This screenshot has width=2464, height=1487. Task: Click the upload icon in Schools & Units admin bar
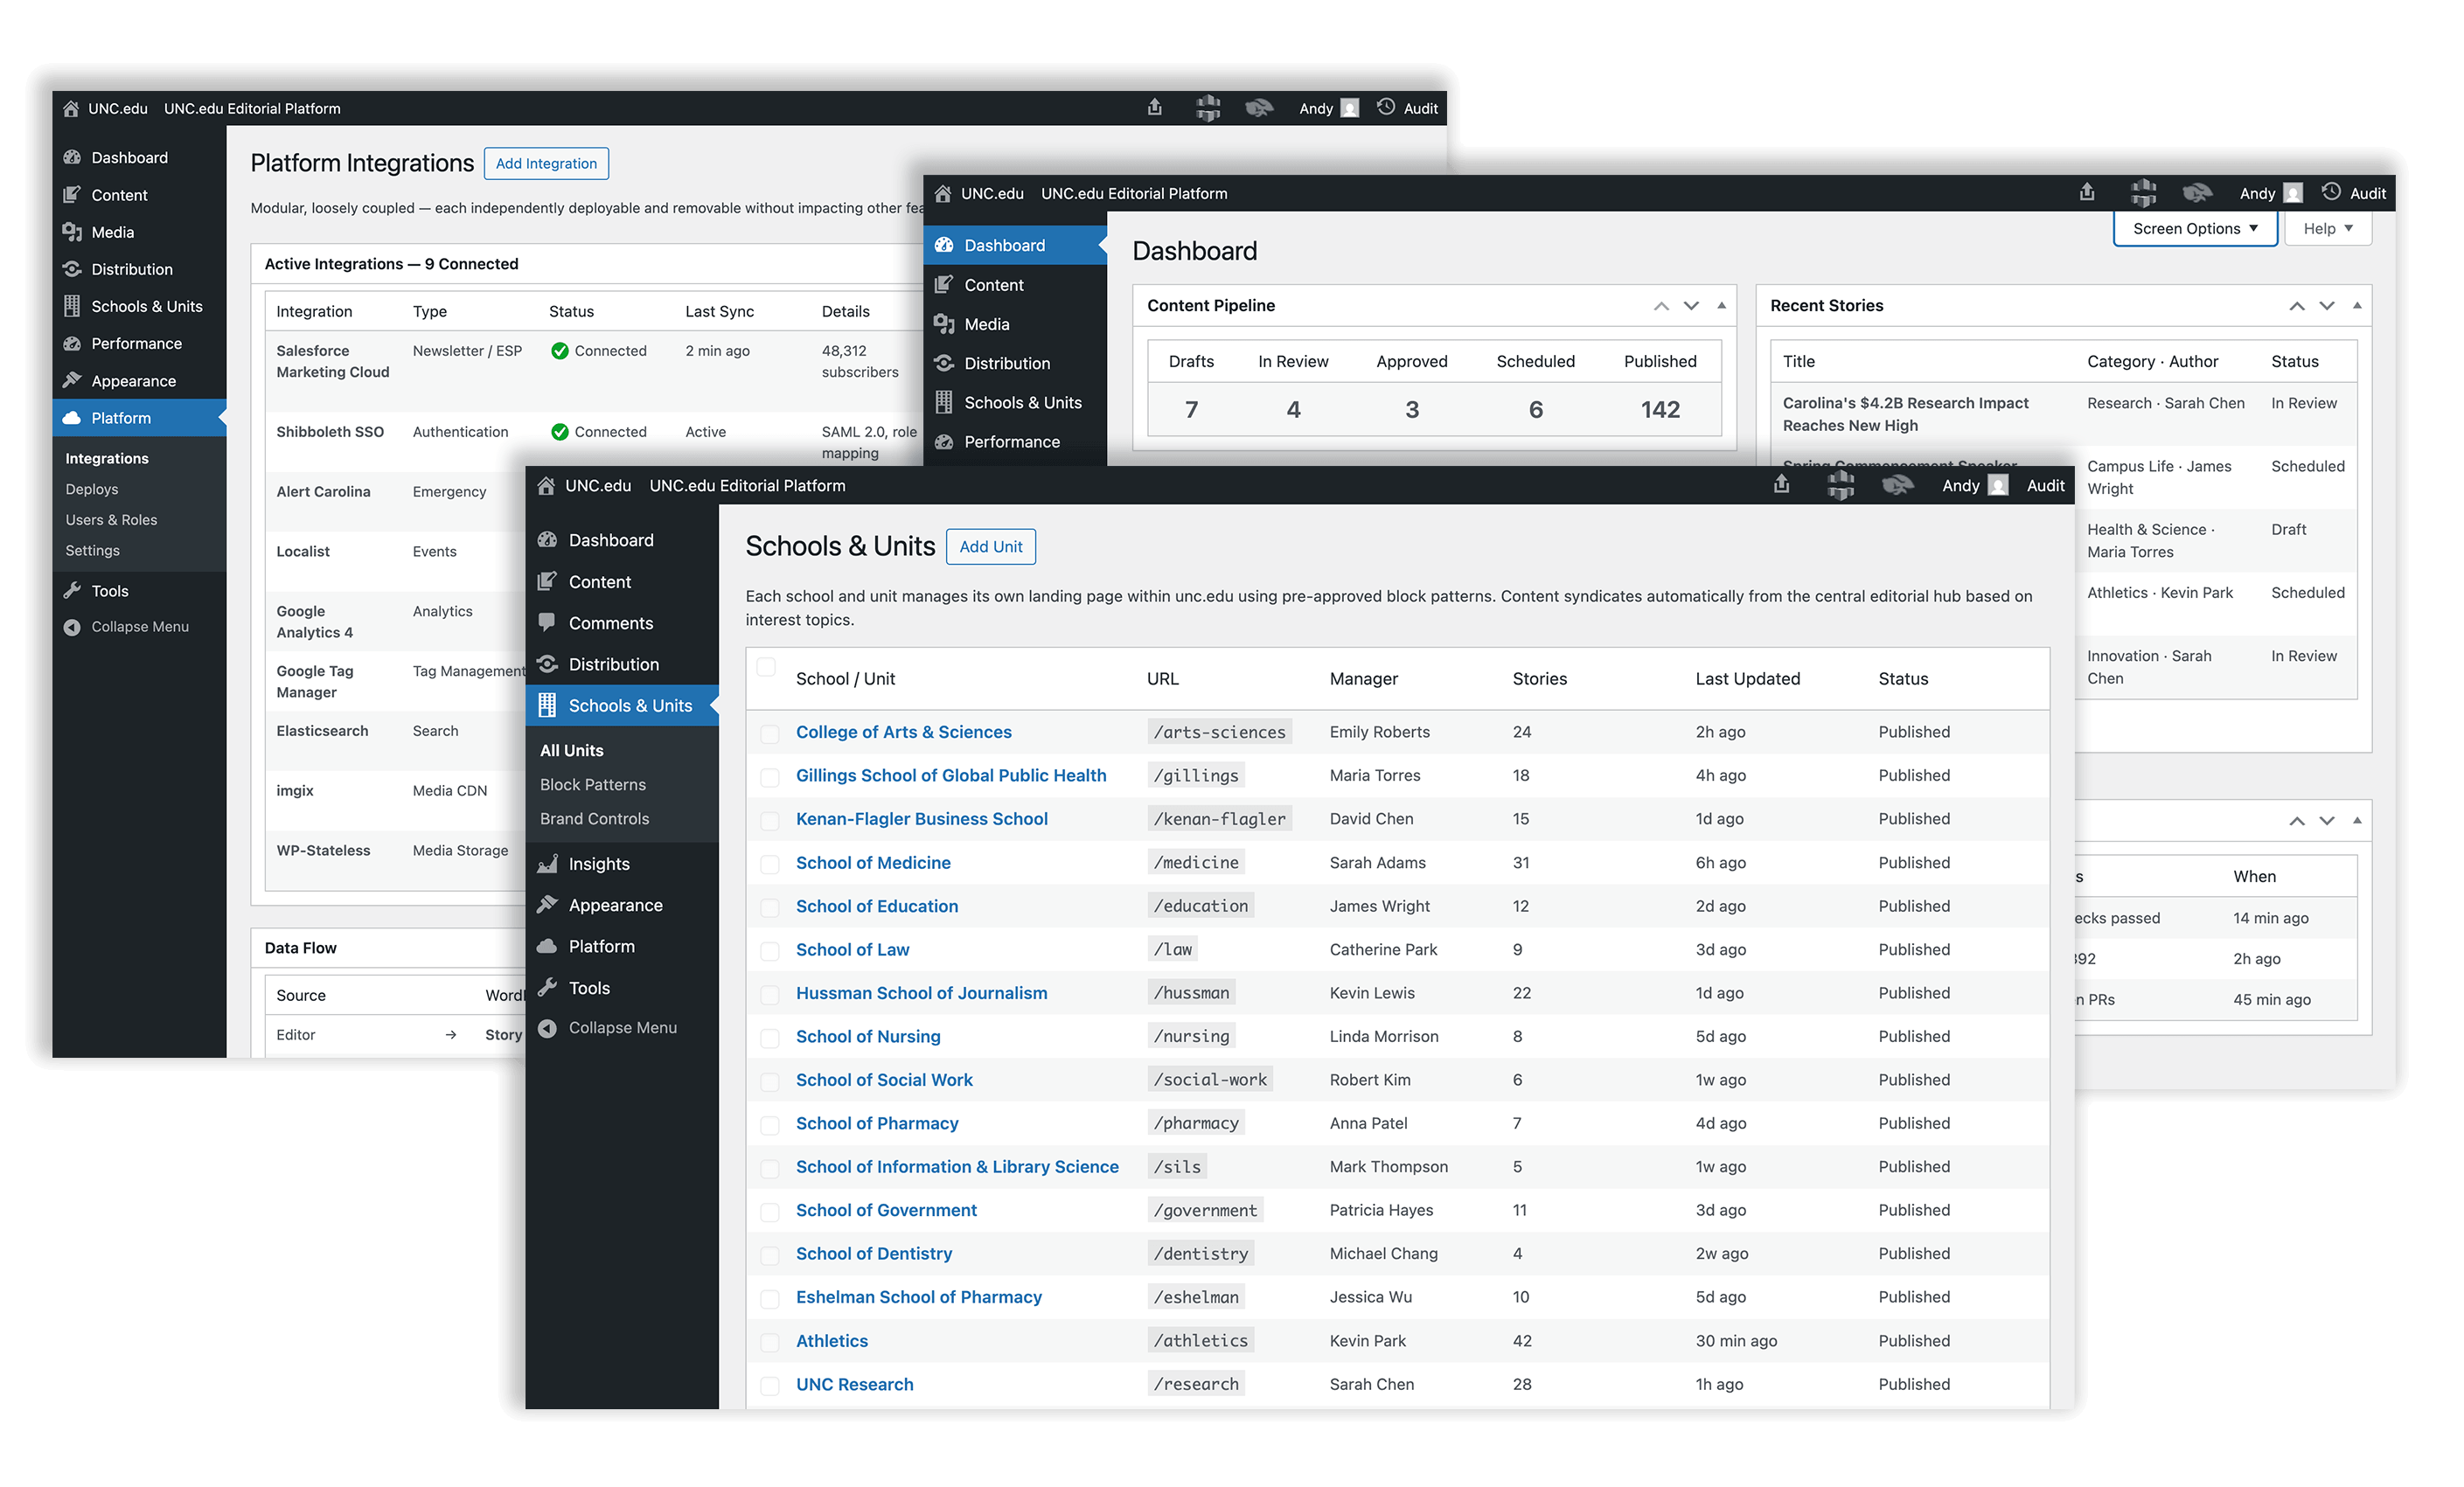click(1781, 484)
